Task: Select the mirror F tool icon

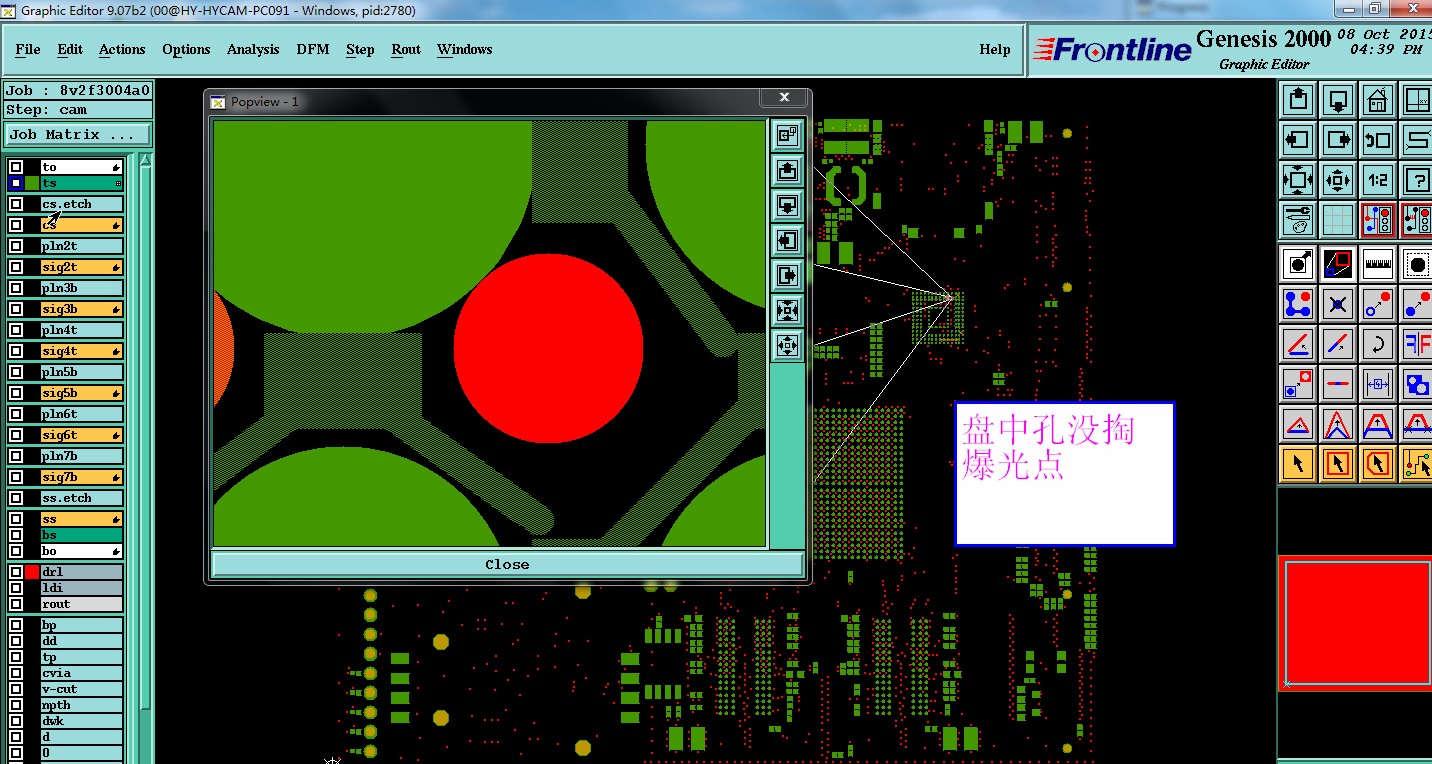Action: pyautogui.click(x=1416, y=344)
